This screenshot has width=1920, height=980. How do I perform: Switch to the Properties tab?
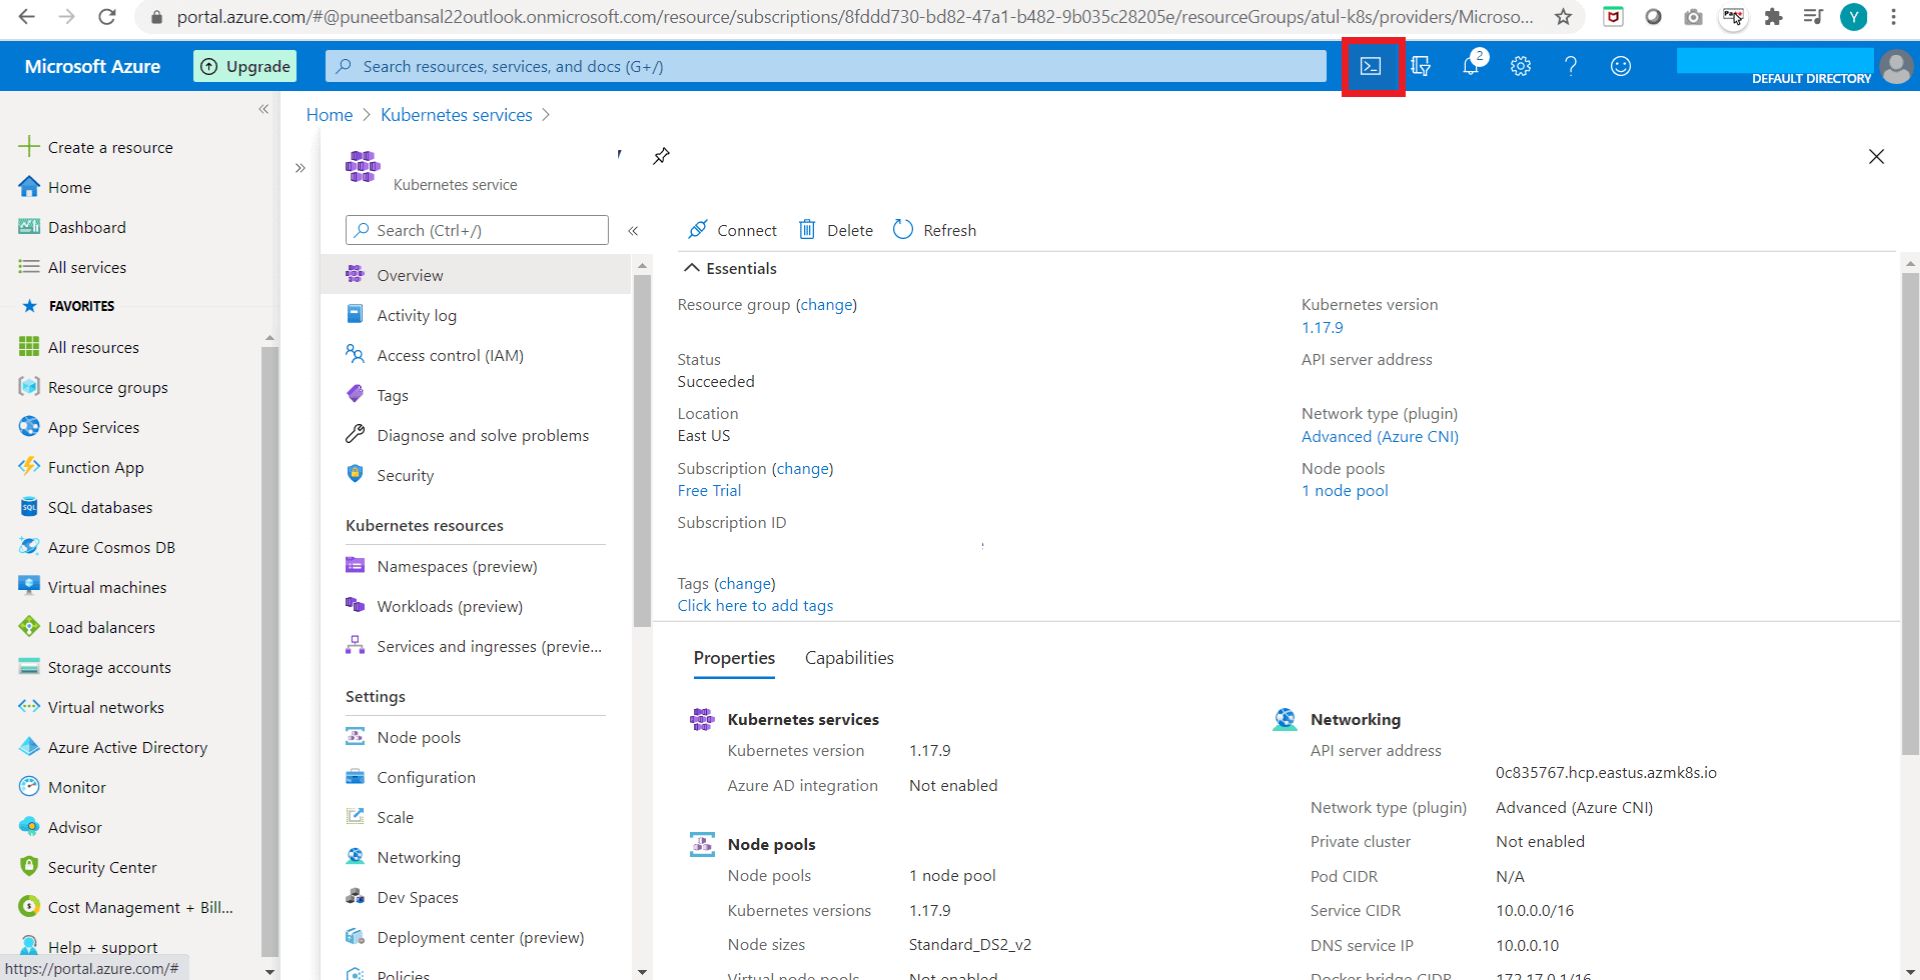click(x=734, y=658)
